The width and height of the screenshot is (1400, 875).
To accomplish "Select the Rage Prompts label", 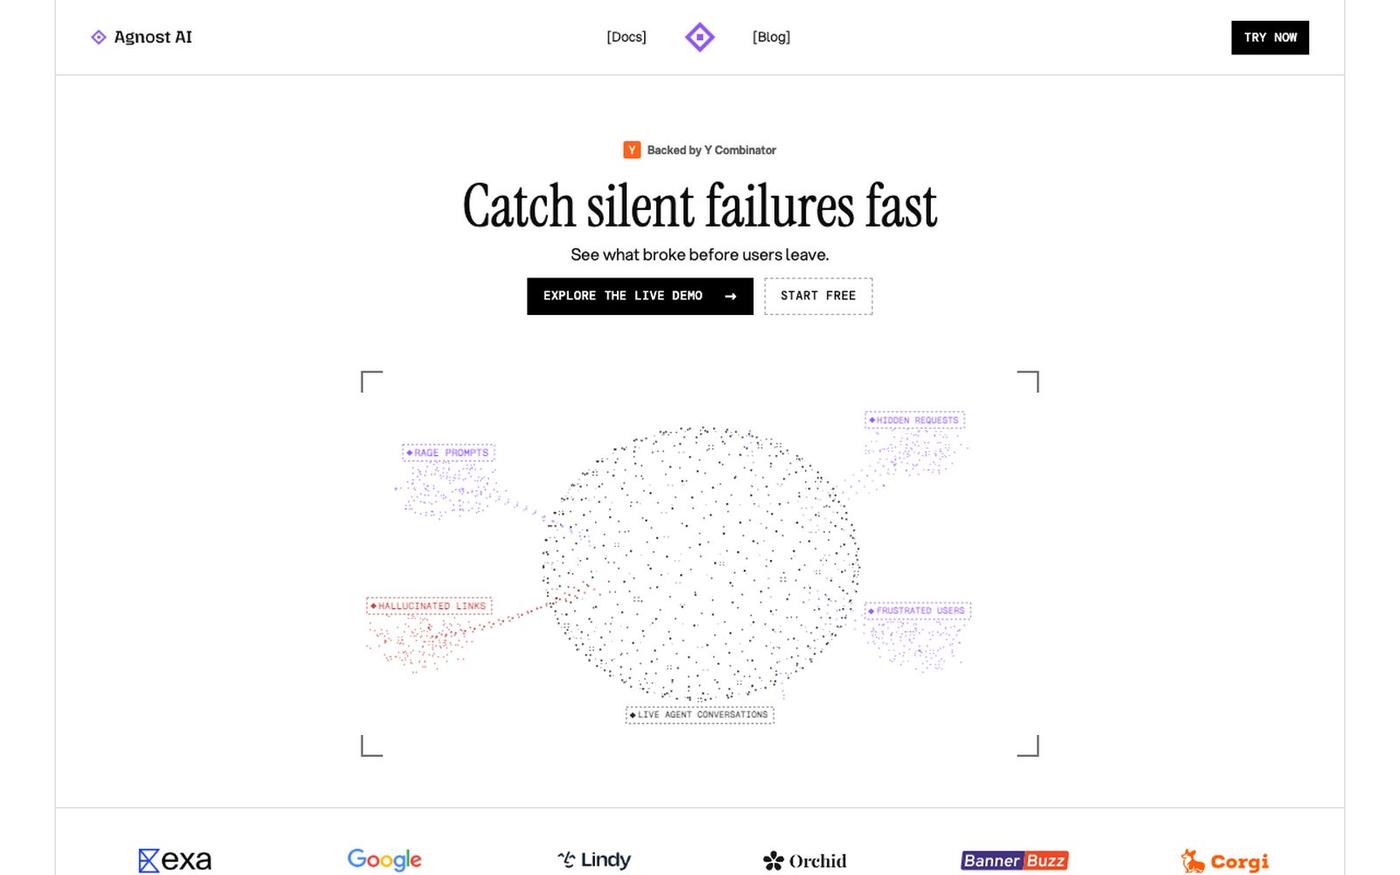I will tap(448, 453).
